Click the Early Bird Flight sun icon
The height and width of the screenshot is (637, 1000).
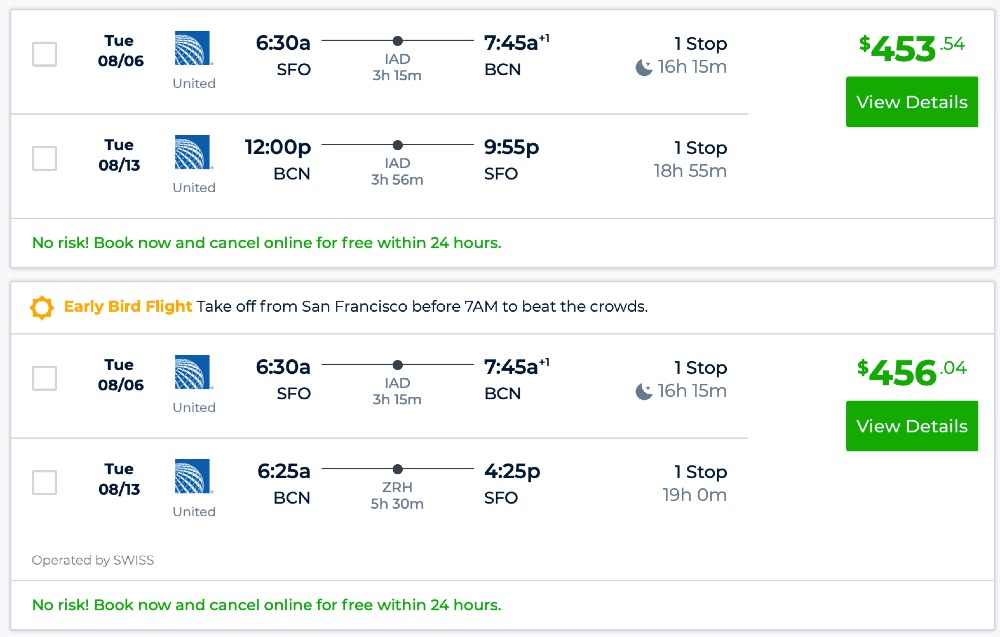[42, 307]
